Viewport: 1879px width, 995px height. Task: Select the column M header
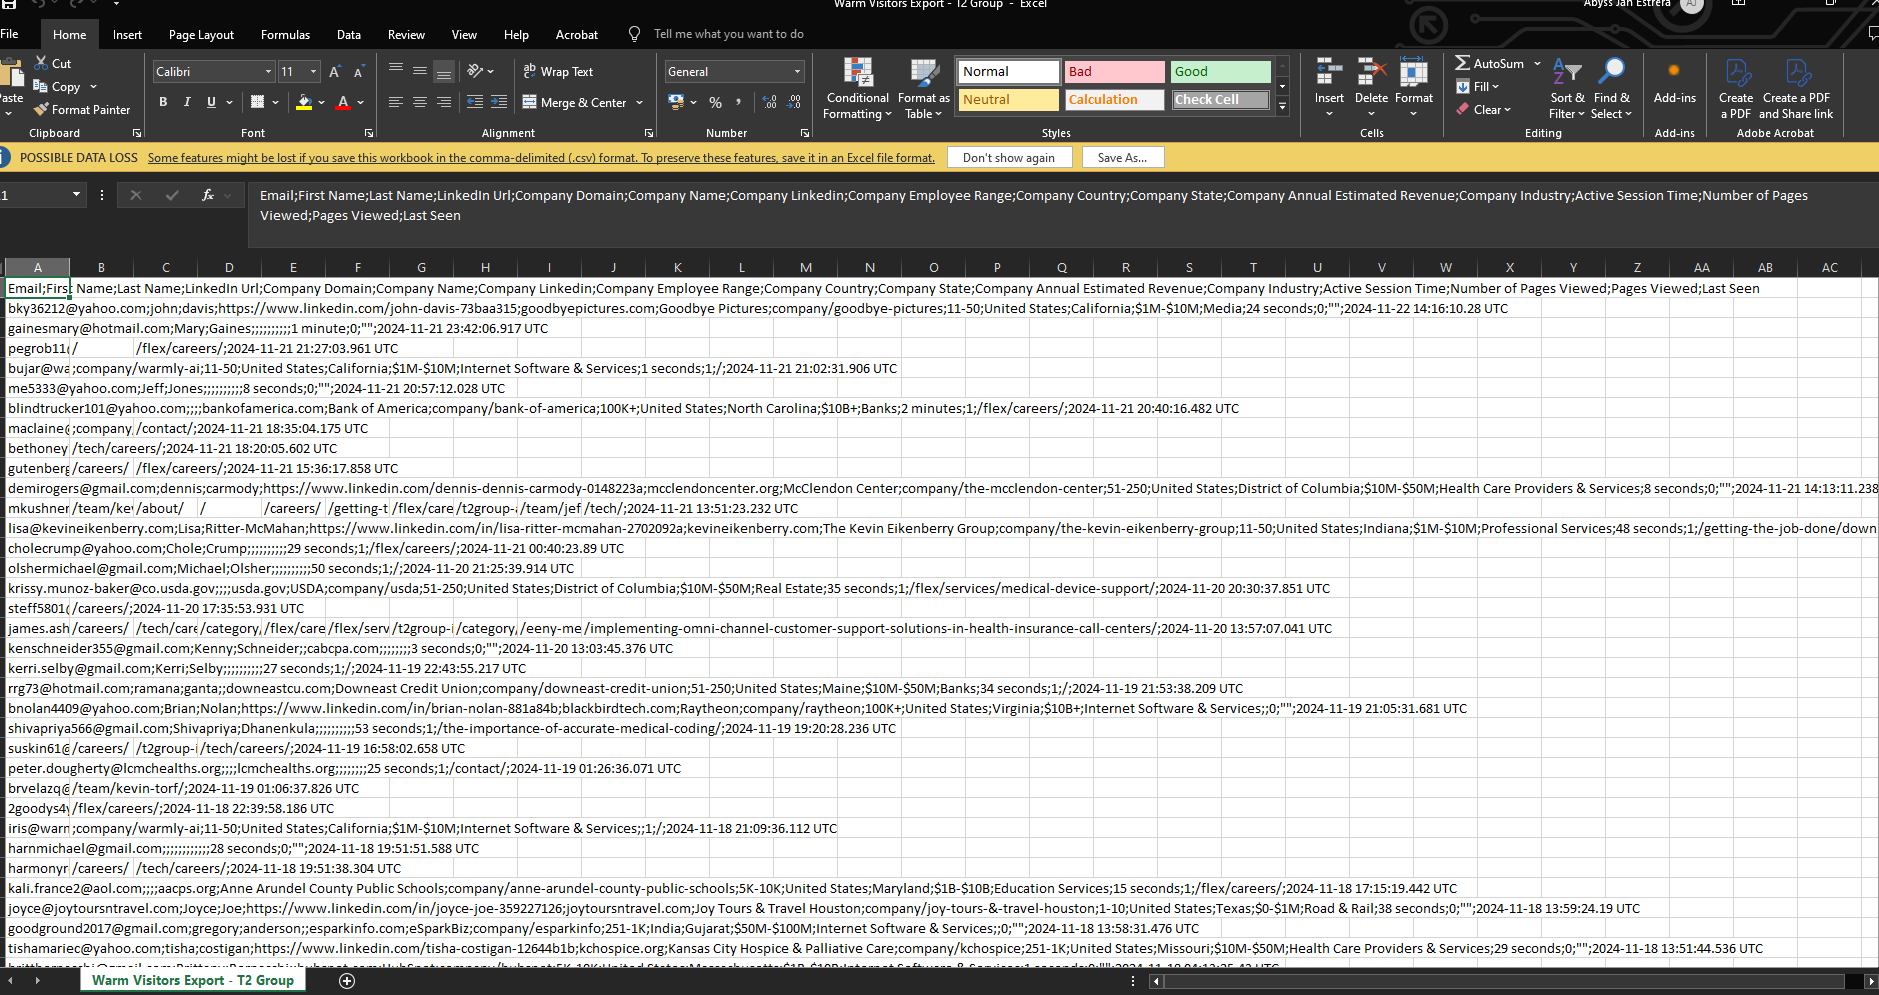(805, 268)
